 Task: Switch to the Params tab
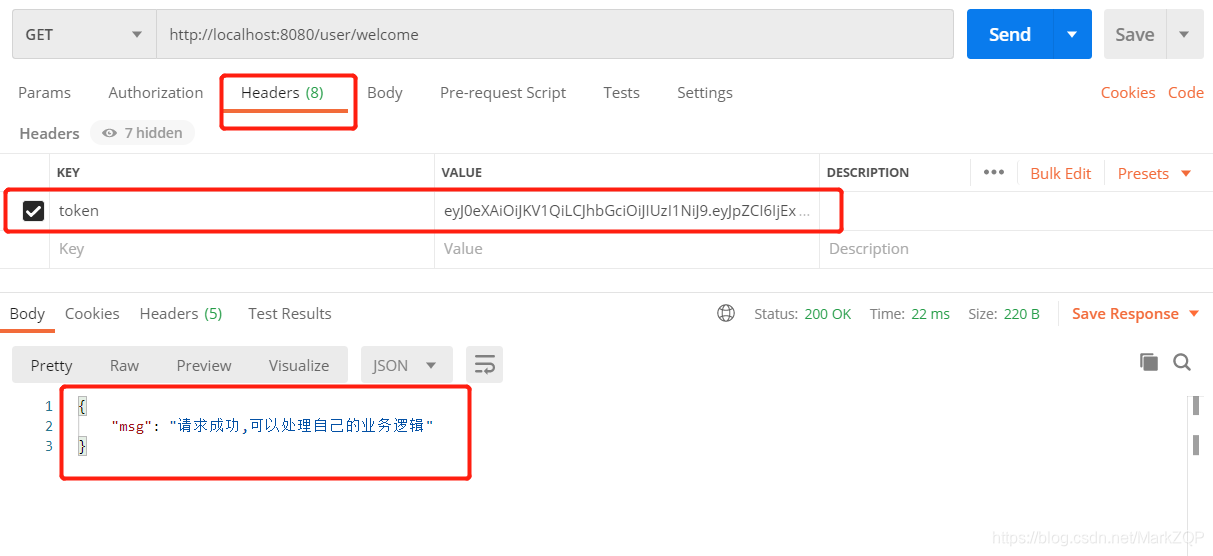[x=45, y=92]
